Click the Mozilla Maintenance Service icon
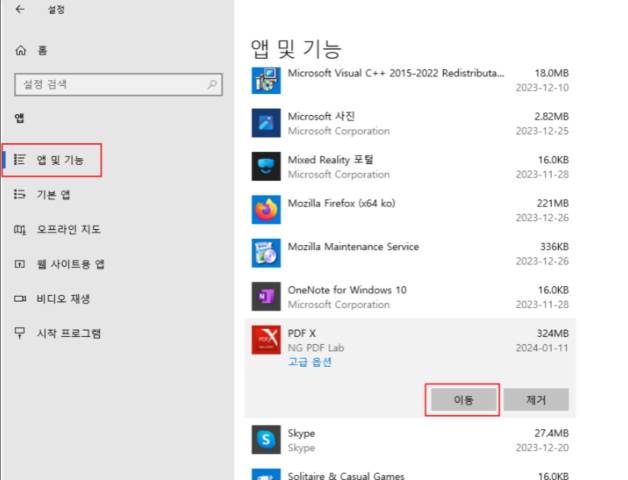 coord(266,253)
